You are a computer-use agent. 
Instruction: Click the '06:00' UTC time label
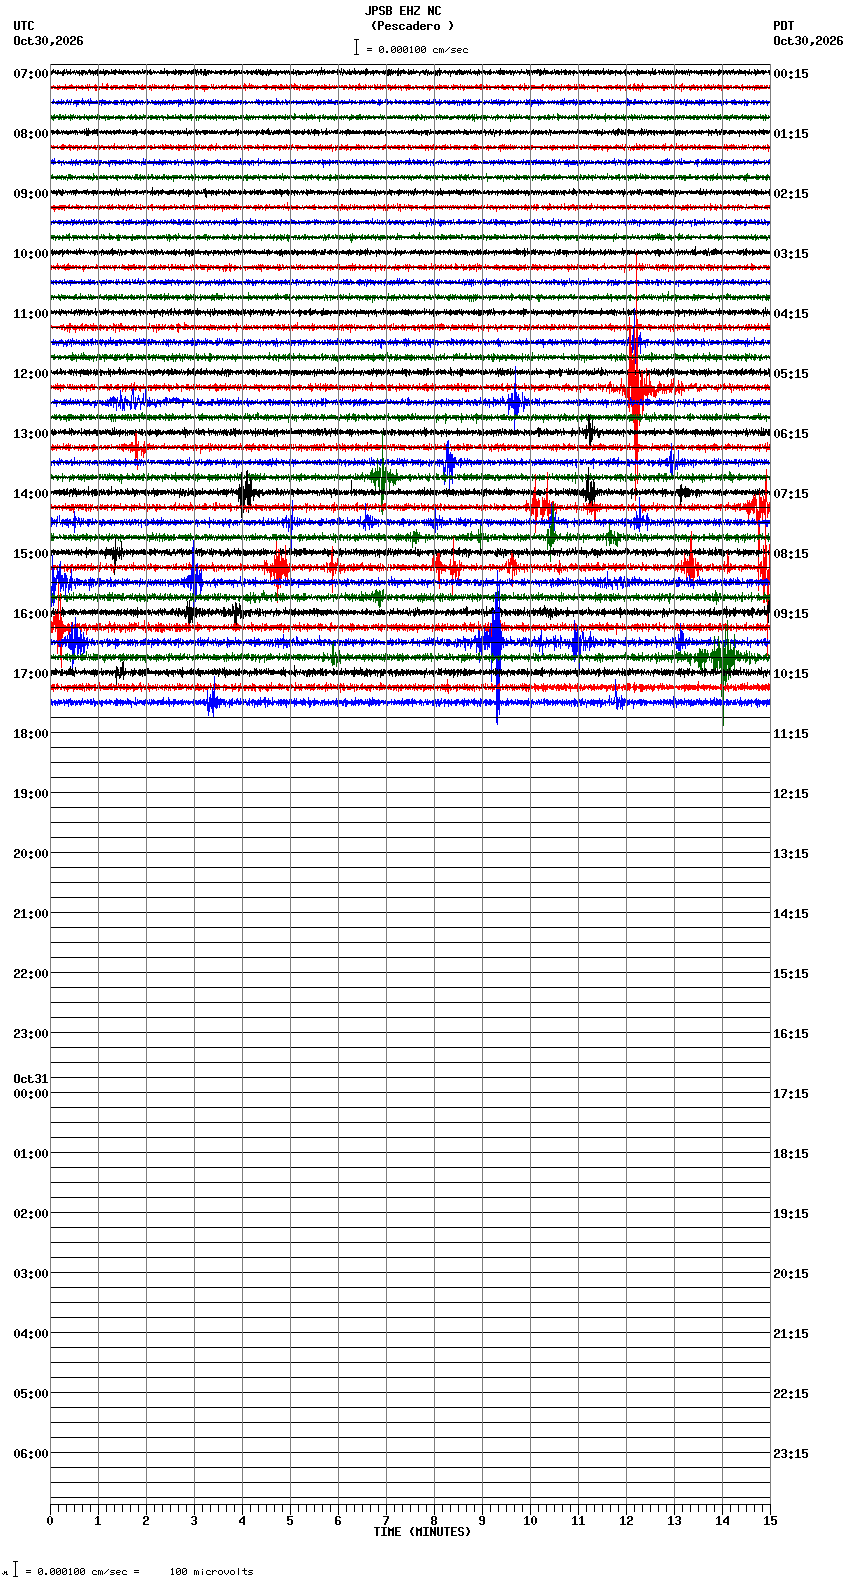[x=31, y=1454]
